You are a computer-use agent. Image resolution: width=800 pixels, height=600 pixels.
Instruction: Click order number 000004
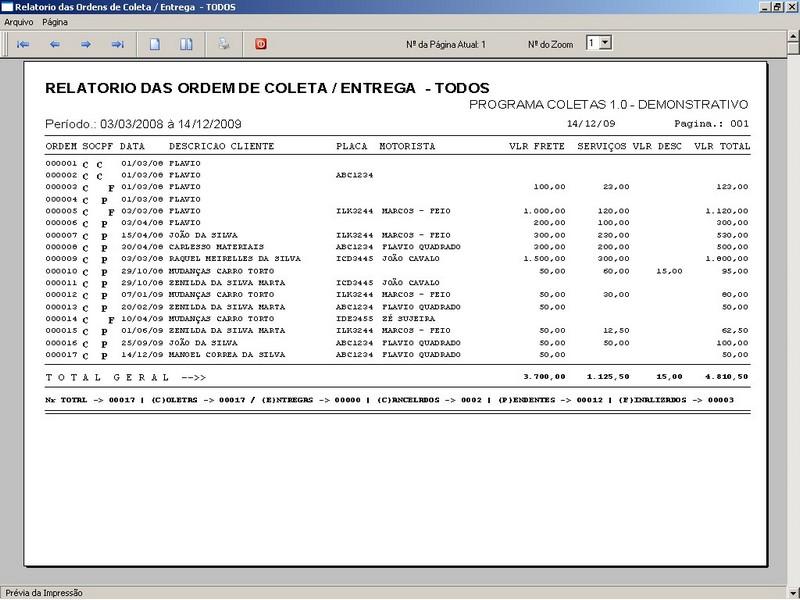(61, 199)
